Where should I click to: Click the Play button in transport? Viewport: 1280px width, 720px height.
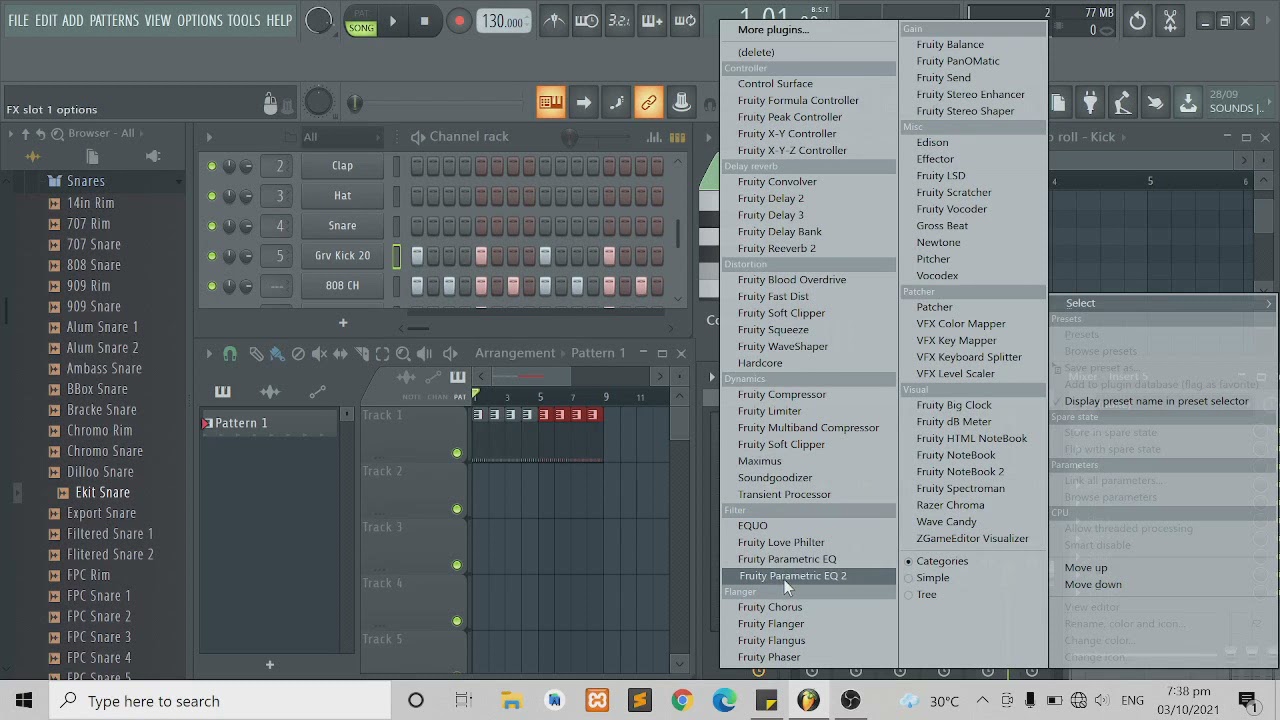392,21
